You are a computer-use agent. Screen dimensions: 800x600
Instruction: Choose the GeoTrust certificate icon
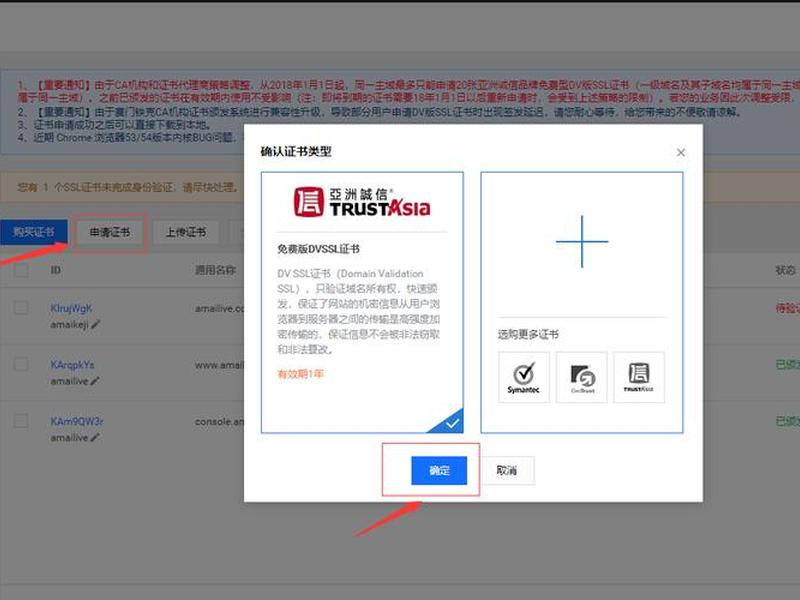tap(582, 378)
